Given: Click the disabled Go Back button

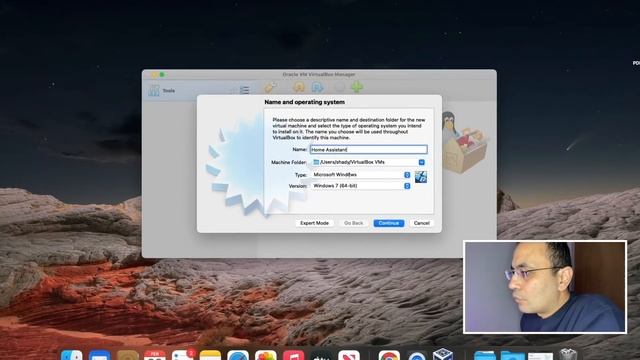Looking at the screenshot, I should point(353,223).
